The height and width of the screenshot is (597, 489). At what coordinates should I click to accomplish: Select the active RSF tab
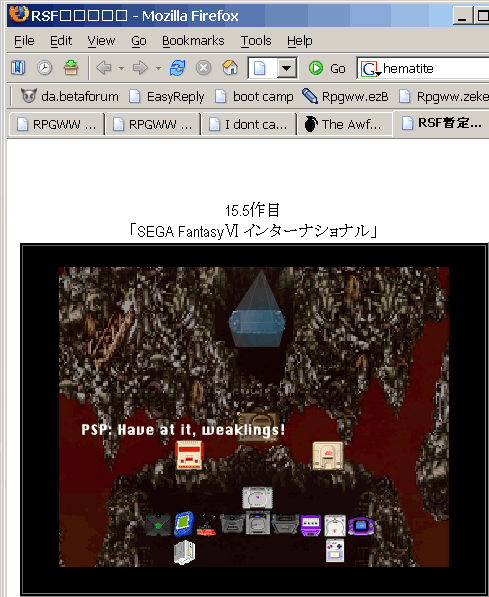[441, 123]
